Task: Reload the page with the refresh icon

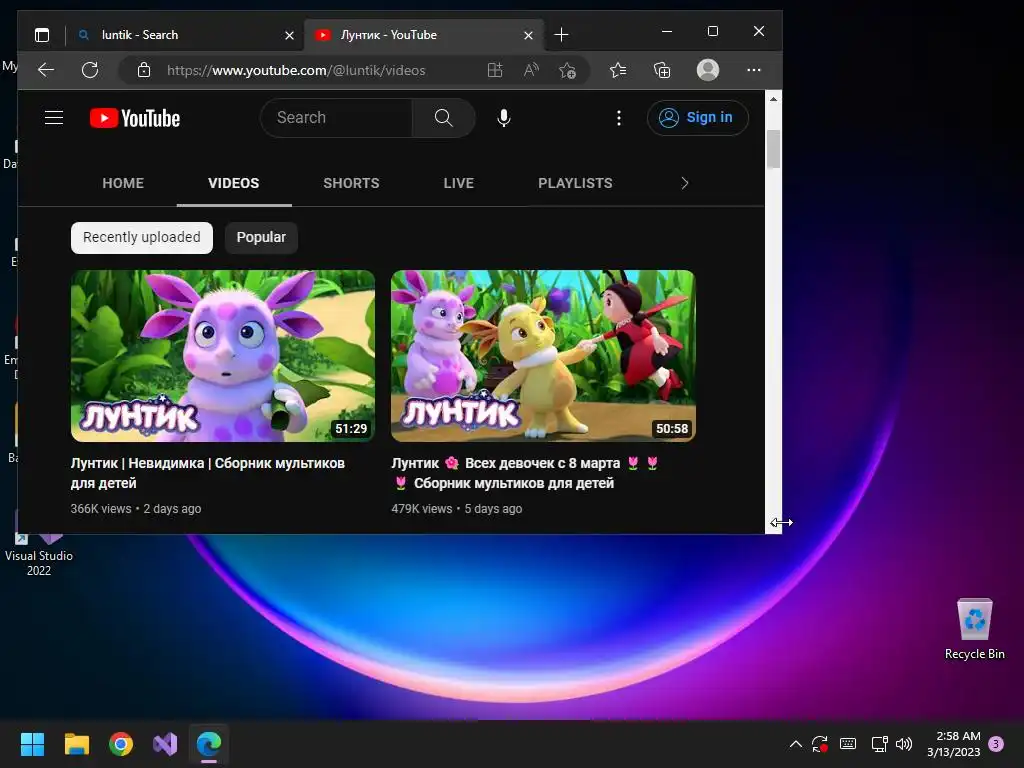Action: tap(90, 70)
